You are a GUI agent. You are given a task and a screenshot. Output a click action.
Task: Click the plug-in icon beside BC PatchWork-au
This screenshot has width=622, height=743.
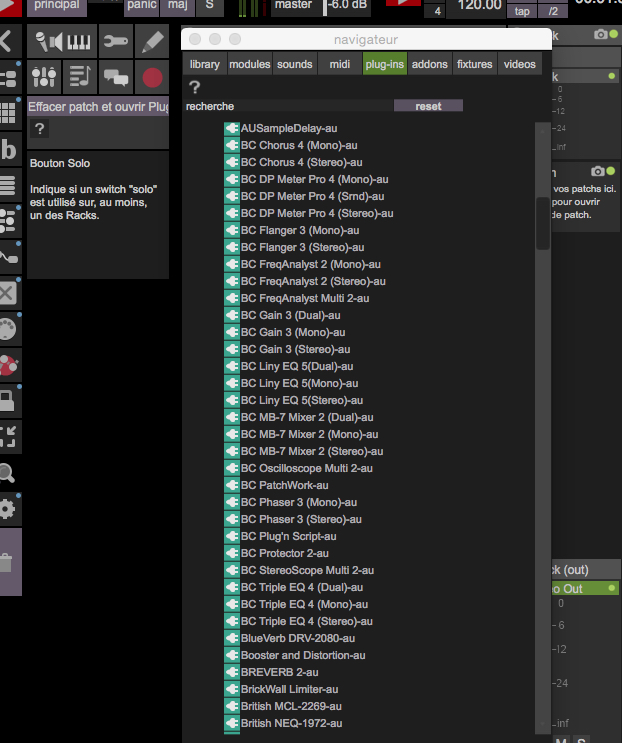pyautogui.click(x=232, y=485)
